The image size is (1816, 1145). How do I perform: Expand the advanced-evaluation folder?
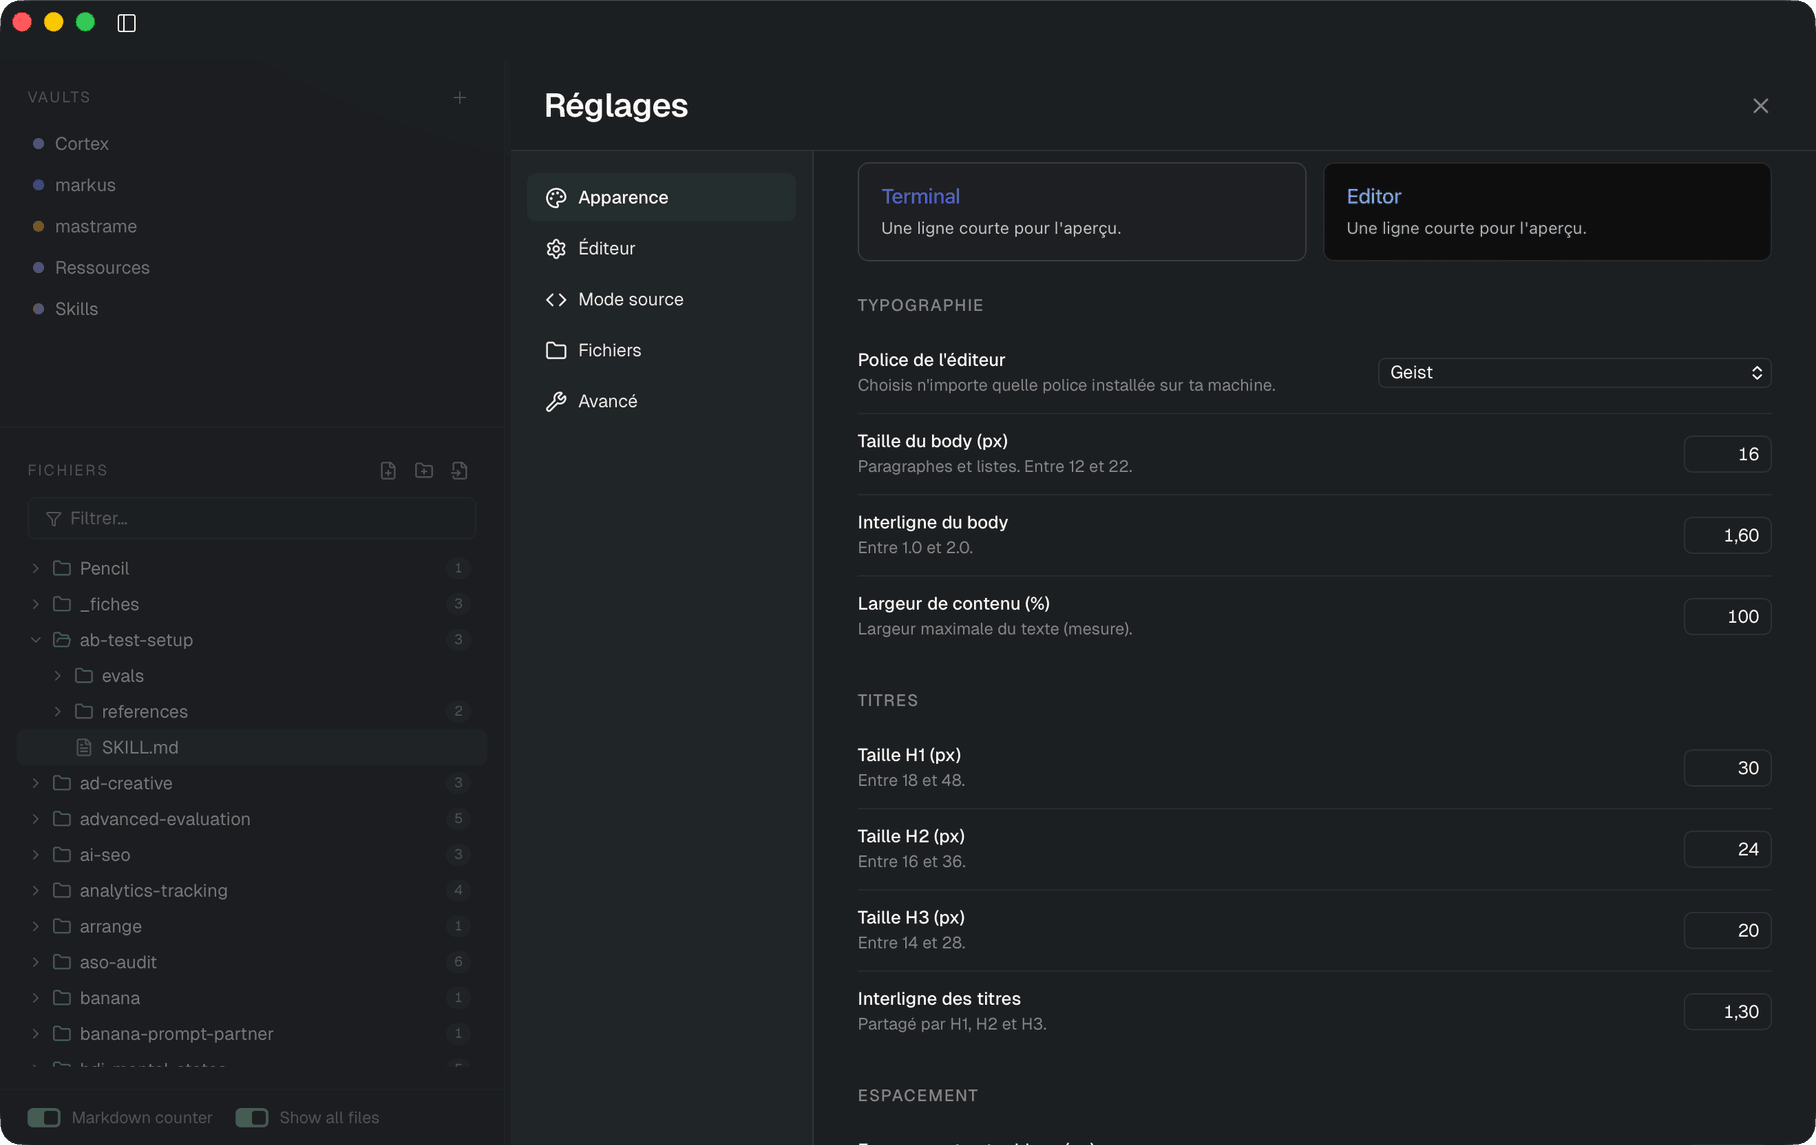[x=36, y=819]
